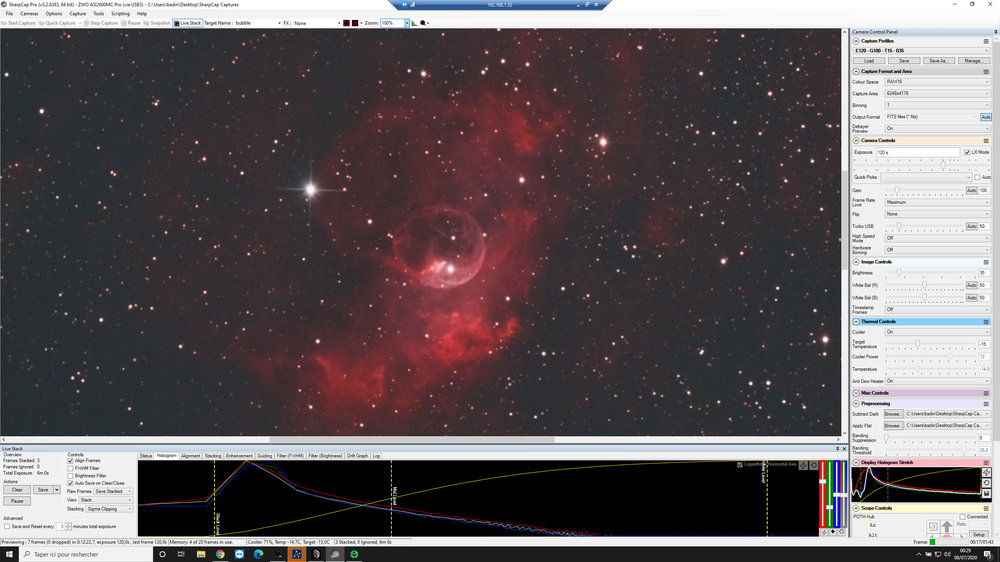1000x562 pixels.
Task: Open the Windows notification center icon
Action: [987, 554]
